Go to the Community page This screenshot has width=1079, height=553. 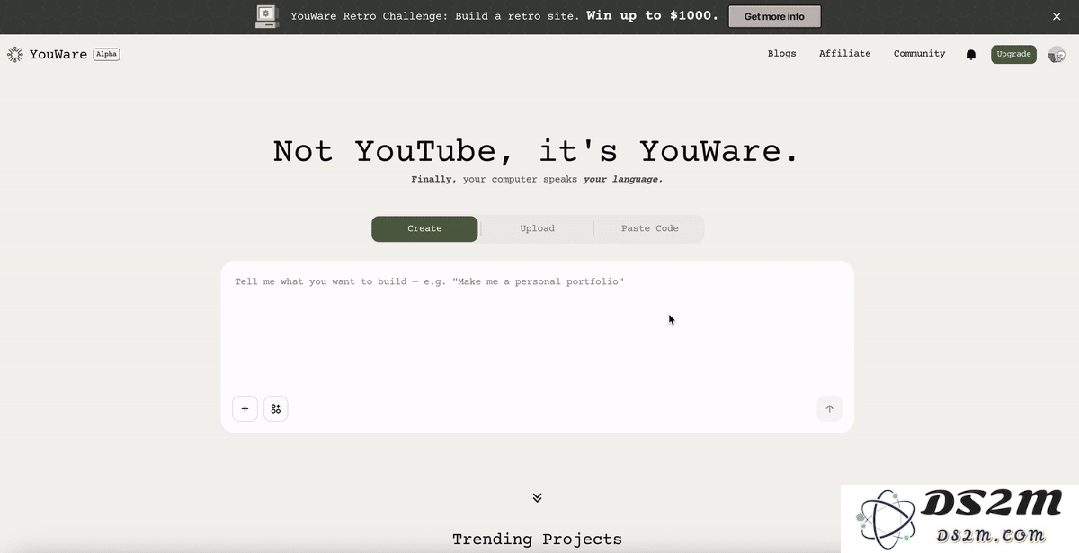click(x=919, y=54)
